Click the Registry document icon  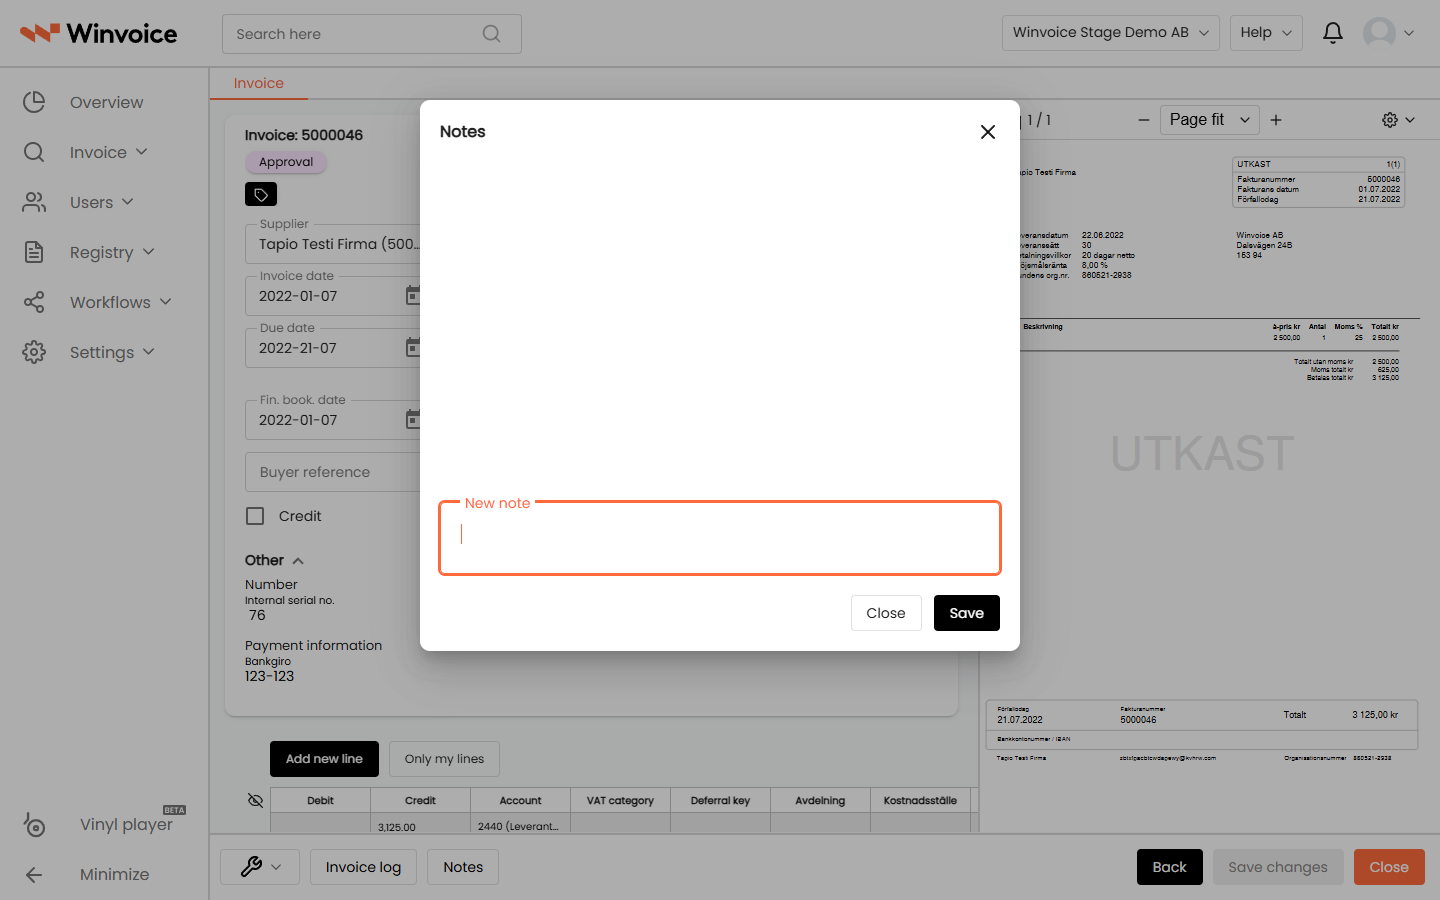pos(34,252)
